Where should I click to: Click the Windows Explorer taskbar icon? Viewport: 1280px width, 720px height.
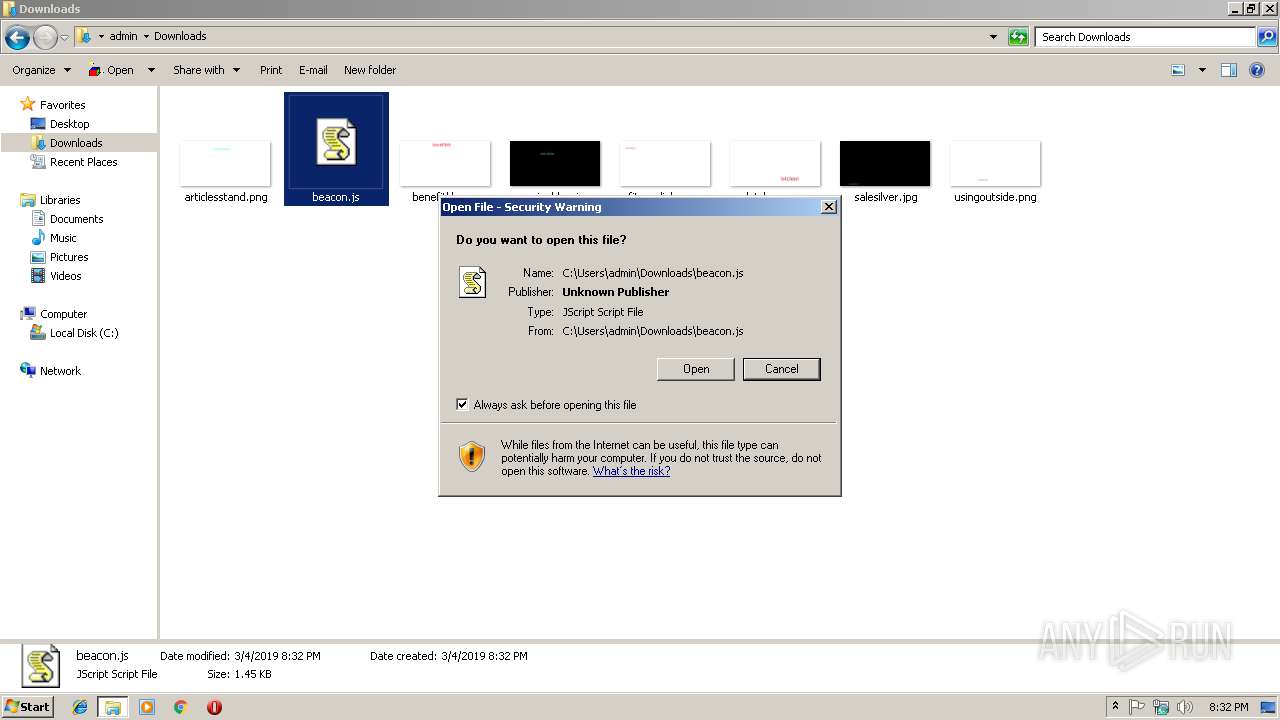[x=113, y=707]
